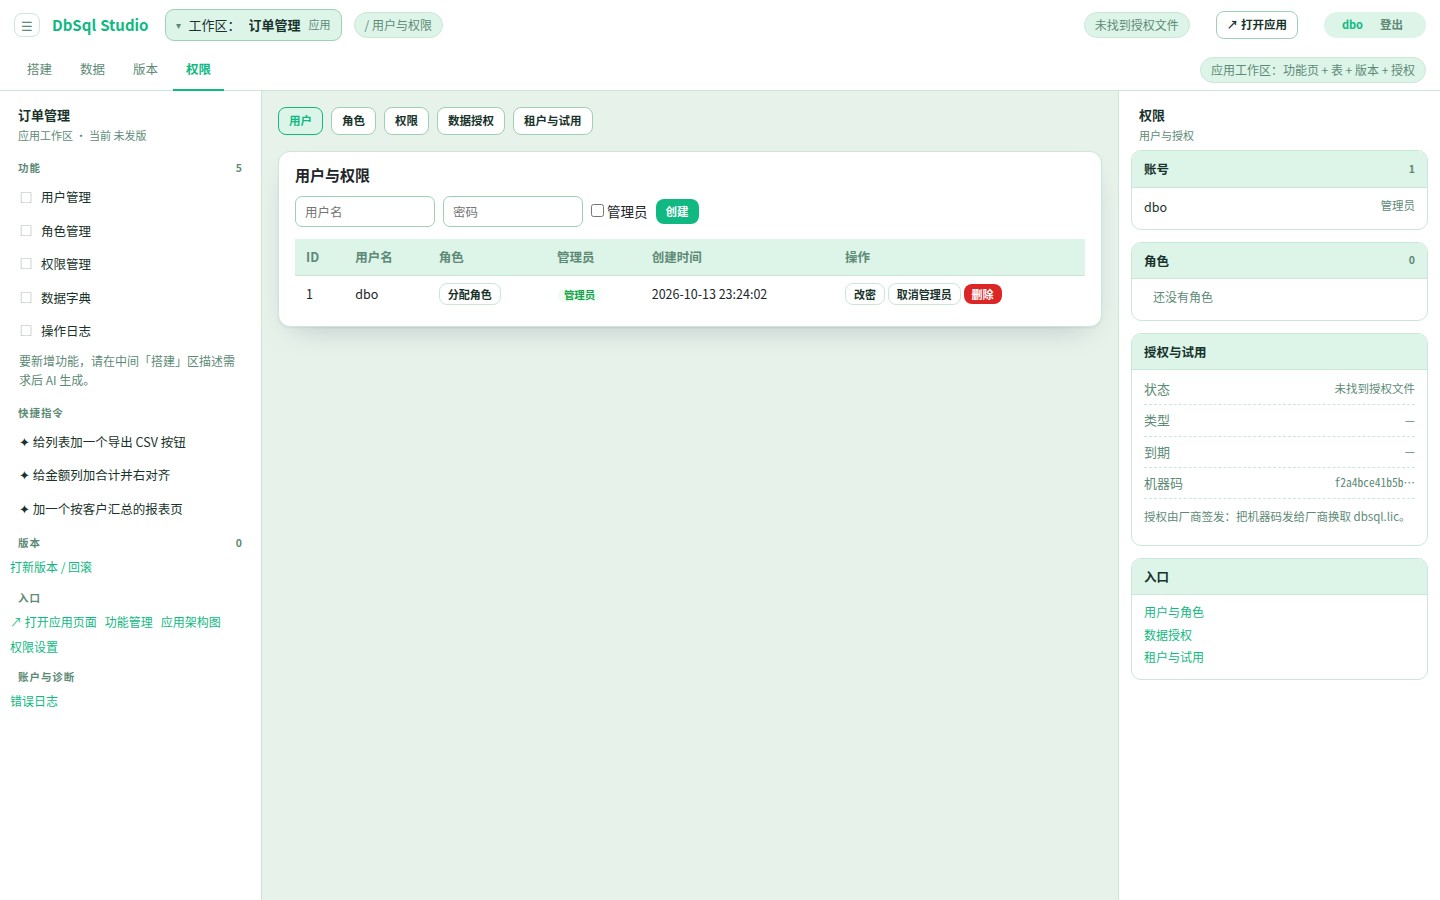Viewport: 1440px width, 900px height.
Task: Open the 租户与试用 link in 入口 panel
Action: (1174, 657)
